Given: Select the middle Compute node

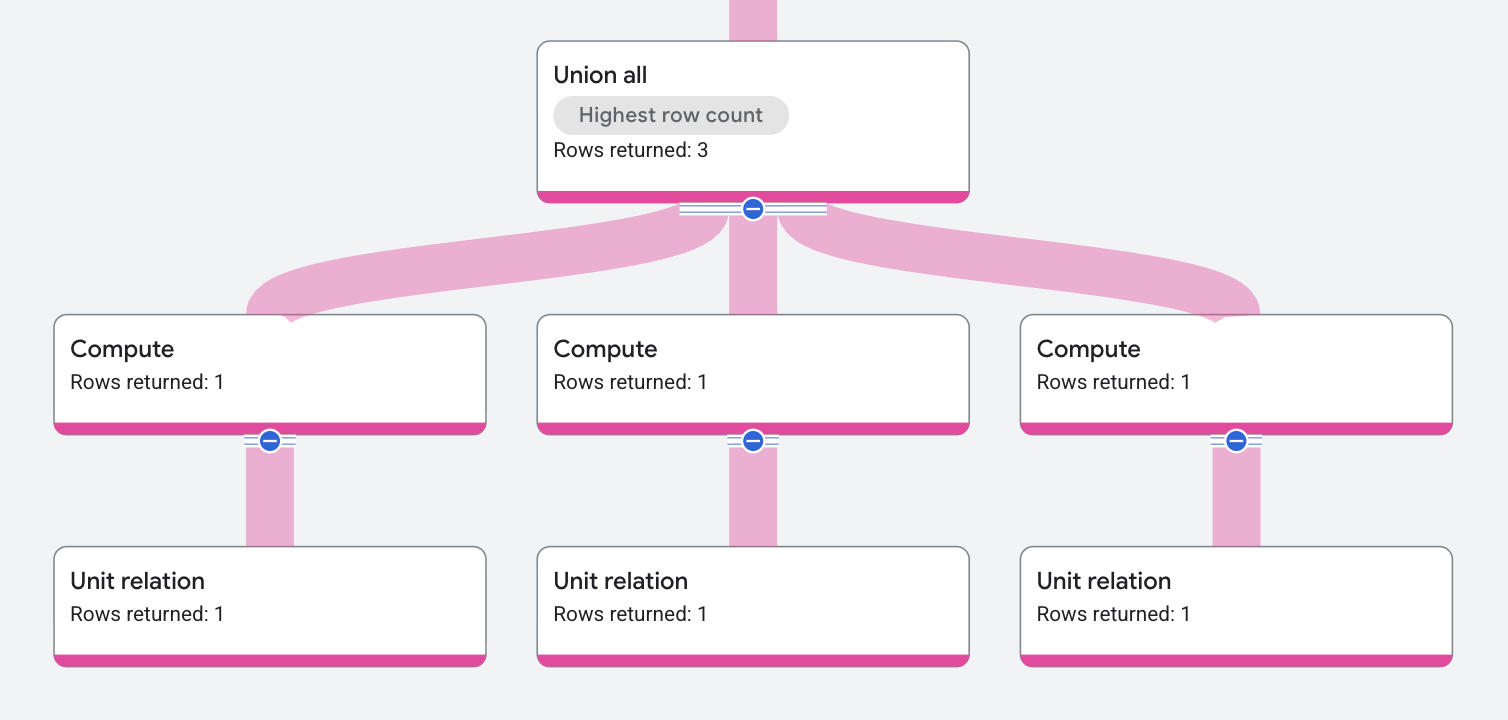Looking at the screenshot, I should click(752, 370).
